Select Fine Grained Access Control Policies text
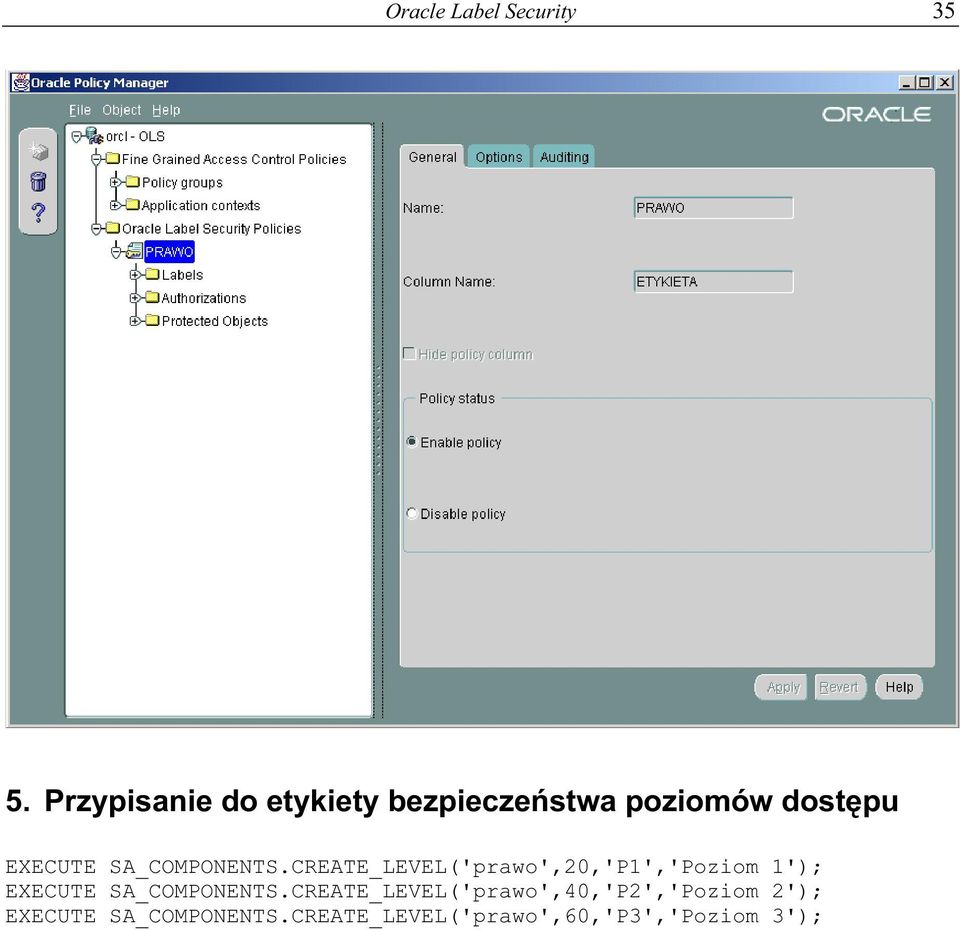This screenshot has width=960, height=930. pyautogui.click(x=234, y=159)
